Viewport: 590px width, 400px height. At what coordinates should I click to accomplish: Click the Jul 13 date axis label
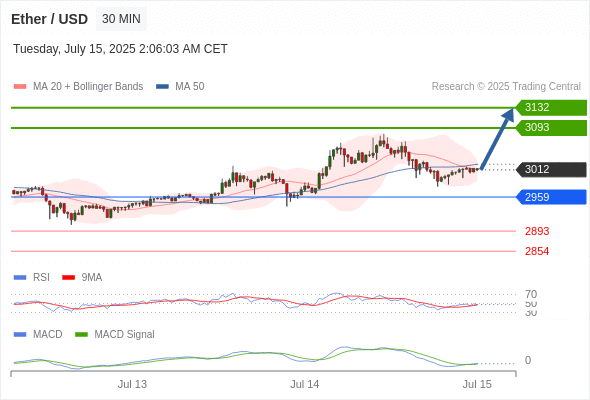(132, 385)
